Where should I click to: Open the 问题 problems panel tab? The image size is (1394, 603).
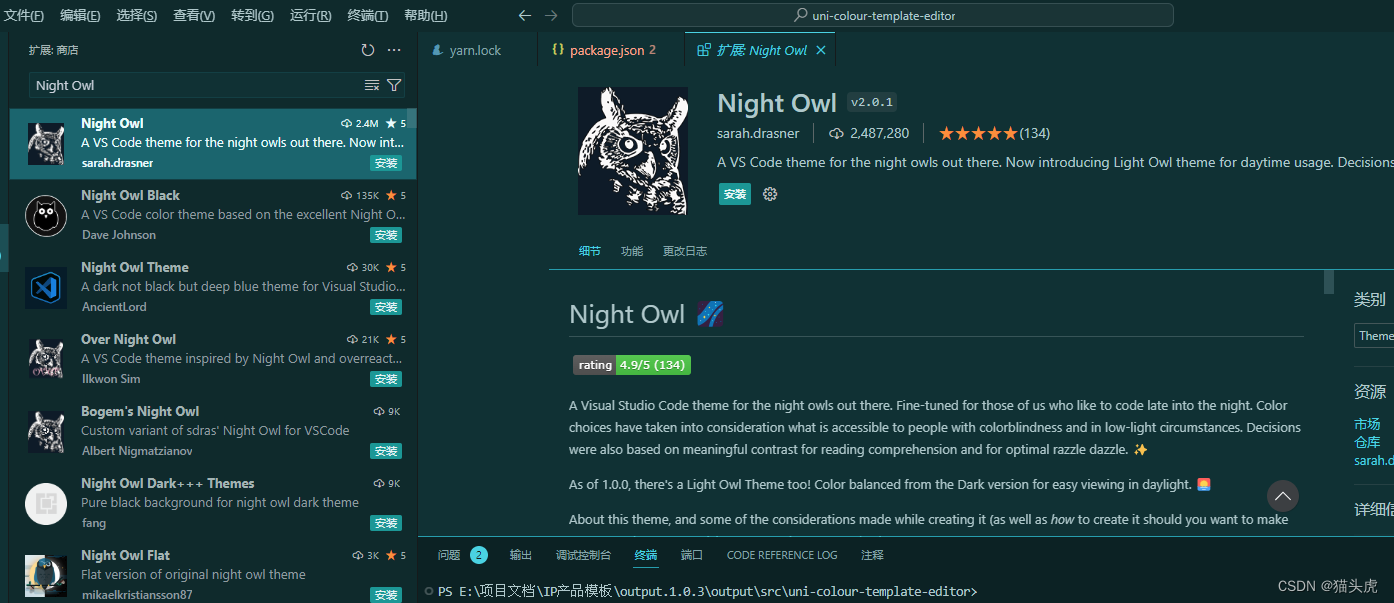click(462, 555)
